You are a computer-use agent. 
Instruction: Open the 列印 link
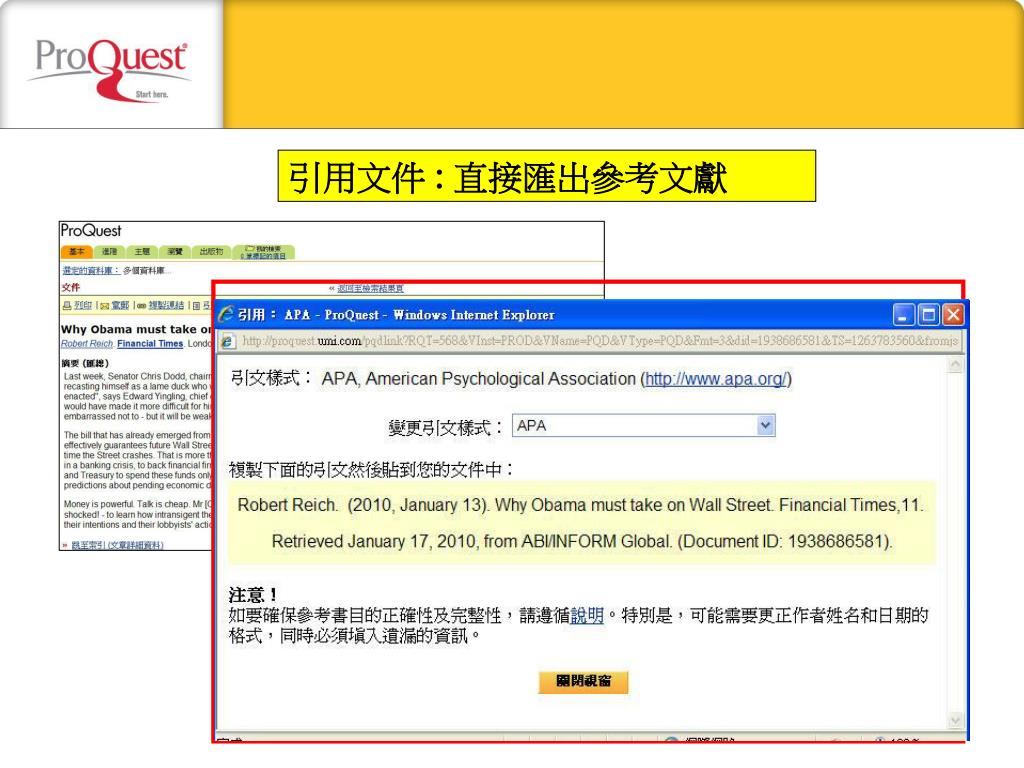82,305
